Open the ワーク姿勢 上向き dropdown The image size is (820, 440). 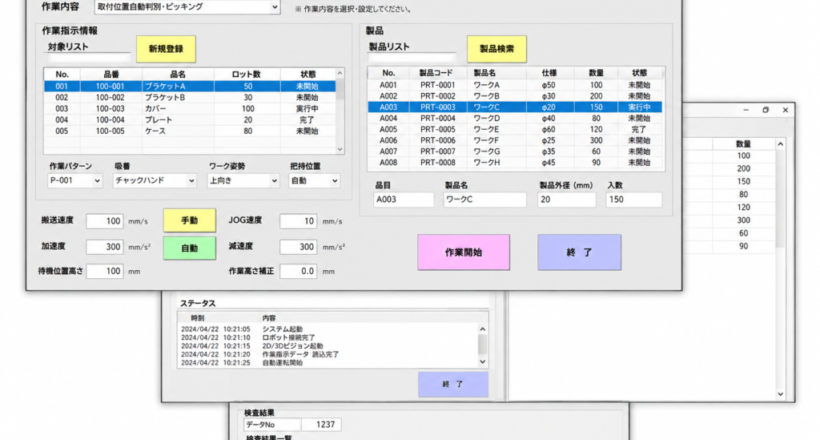(243, 180)
